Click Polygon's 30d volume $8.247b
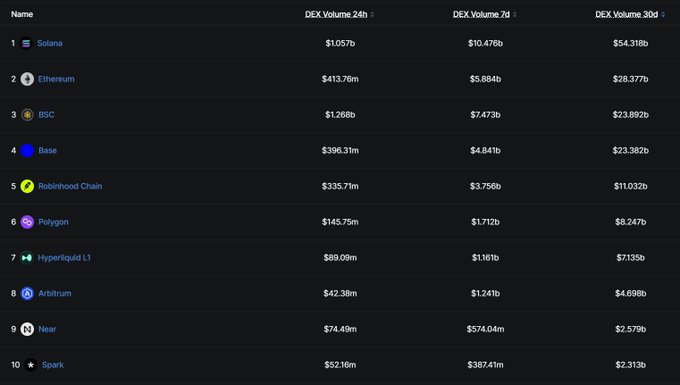 tap(631, 222)
